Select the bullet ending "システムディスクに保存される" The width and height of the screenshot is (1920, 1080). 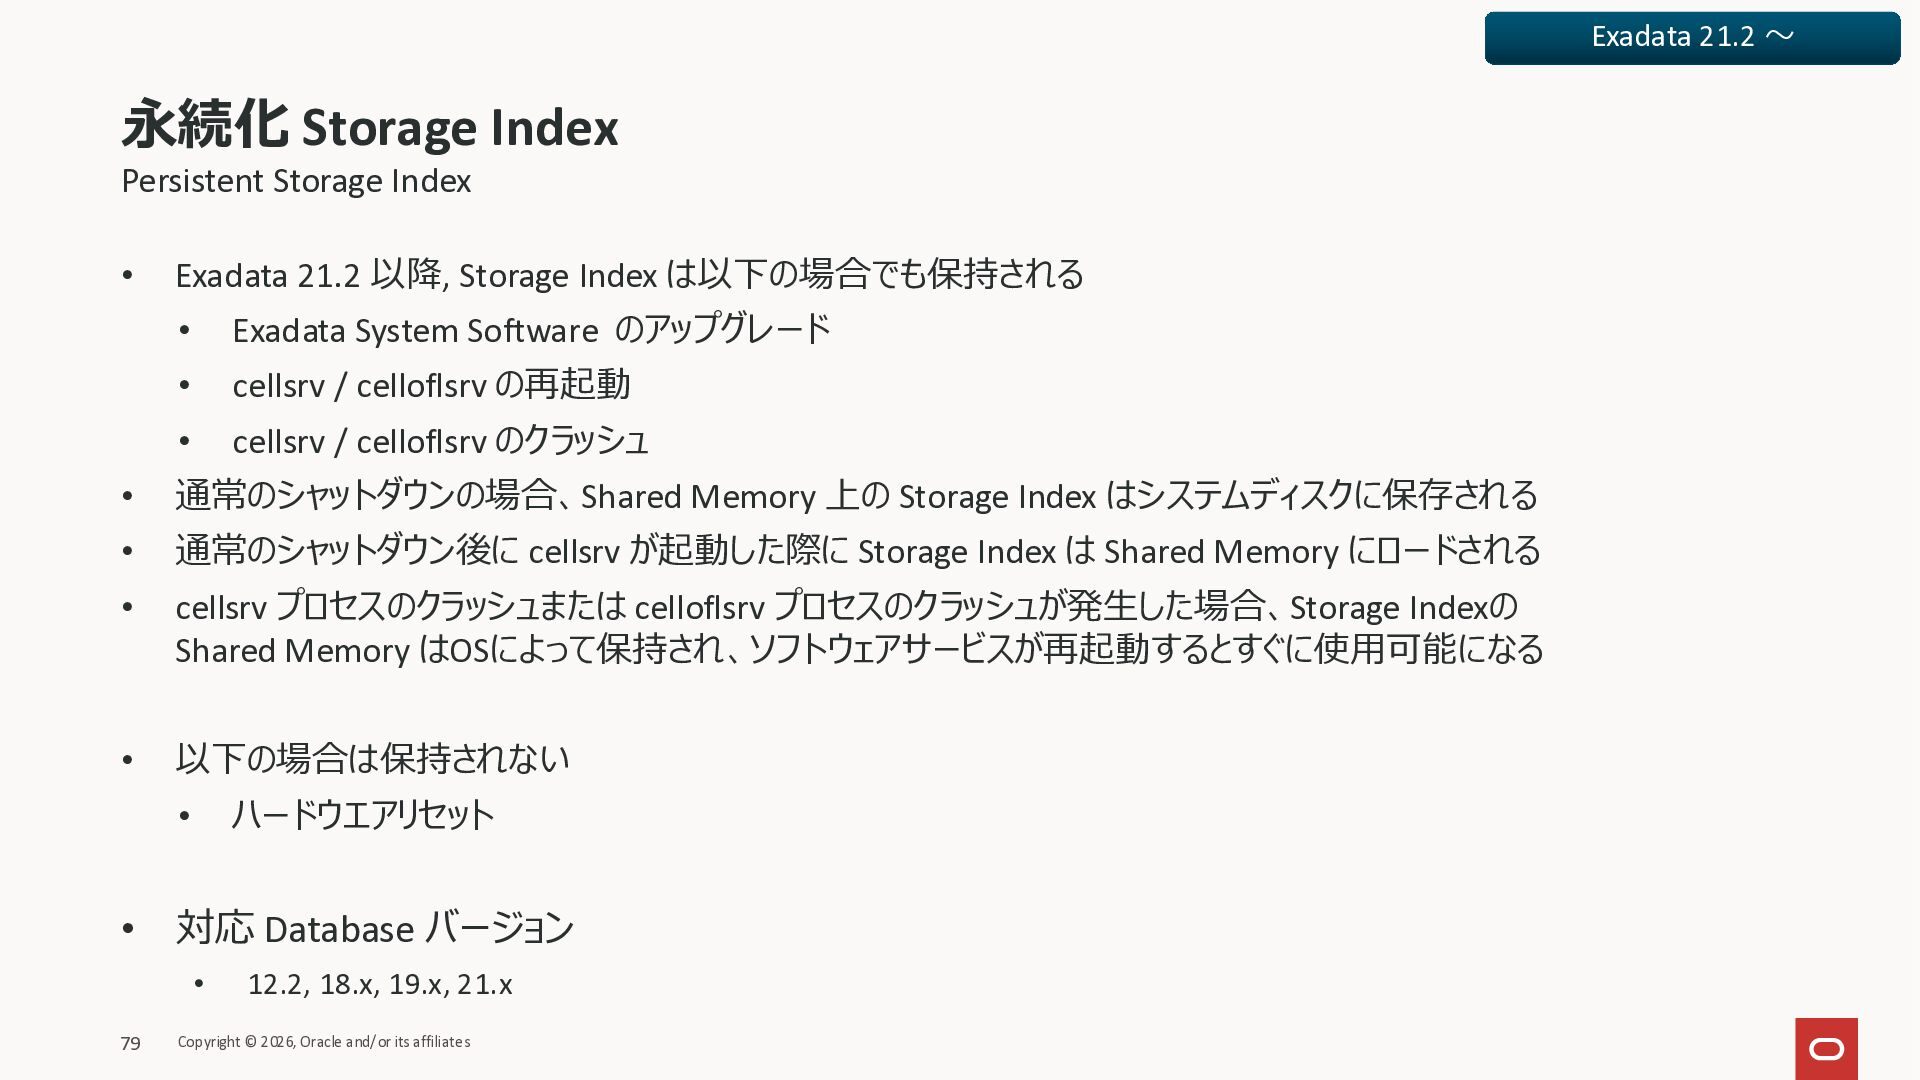(x=856, y=496)
